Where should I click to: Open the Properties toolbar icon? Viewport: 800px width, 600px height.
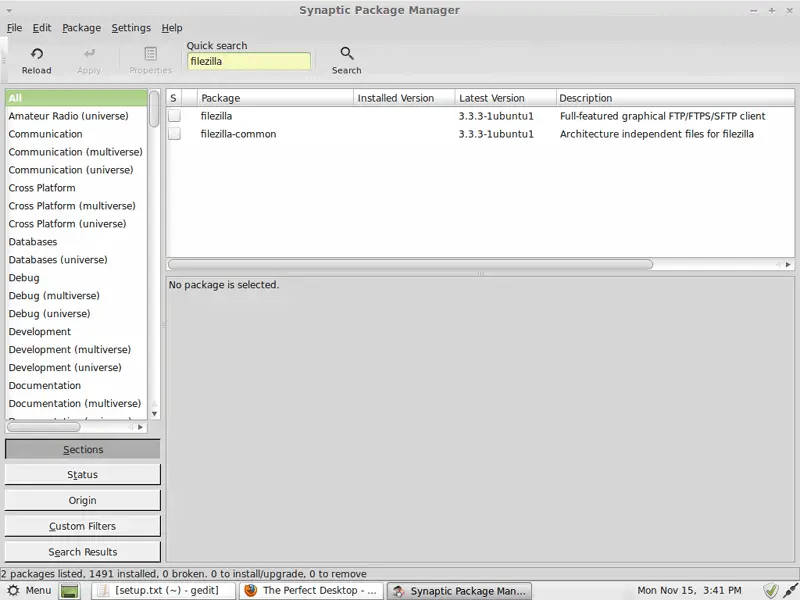(150, 54)
